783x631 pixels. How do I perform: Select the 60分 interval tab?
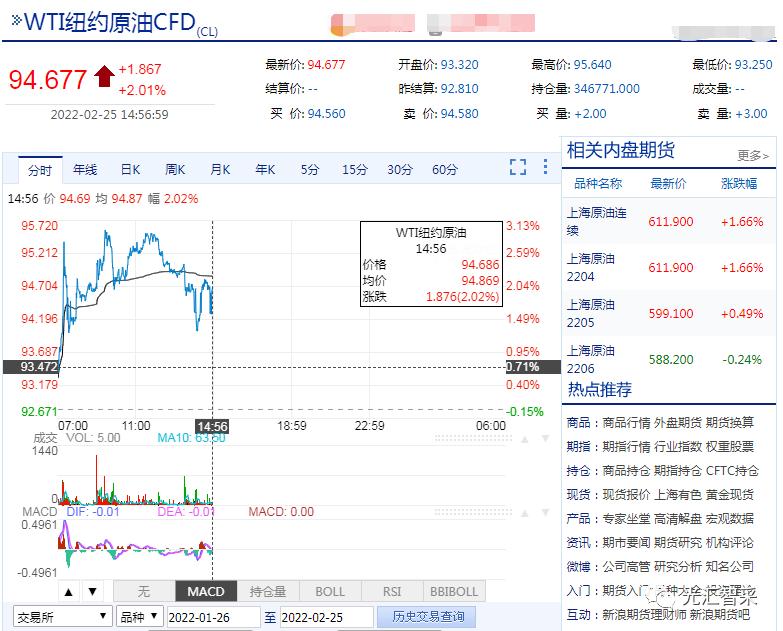point(445,170)
